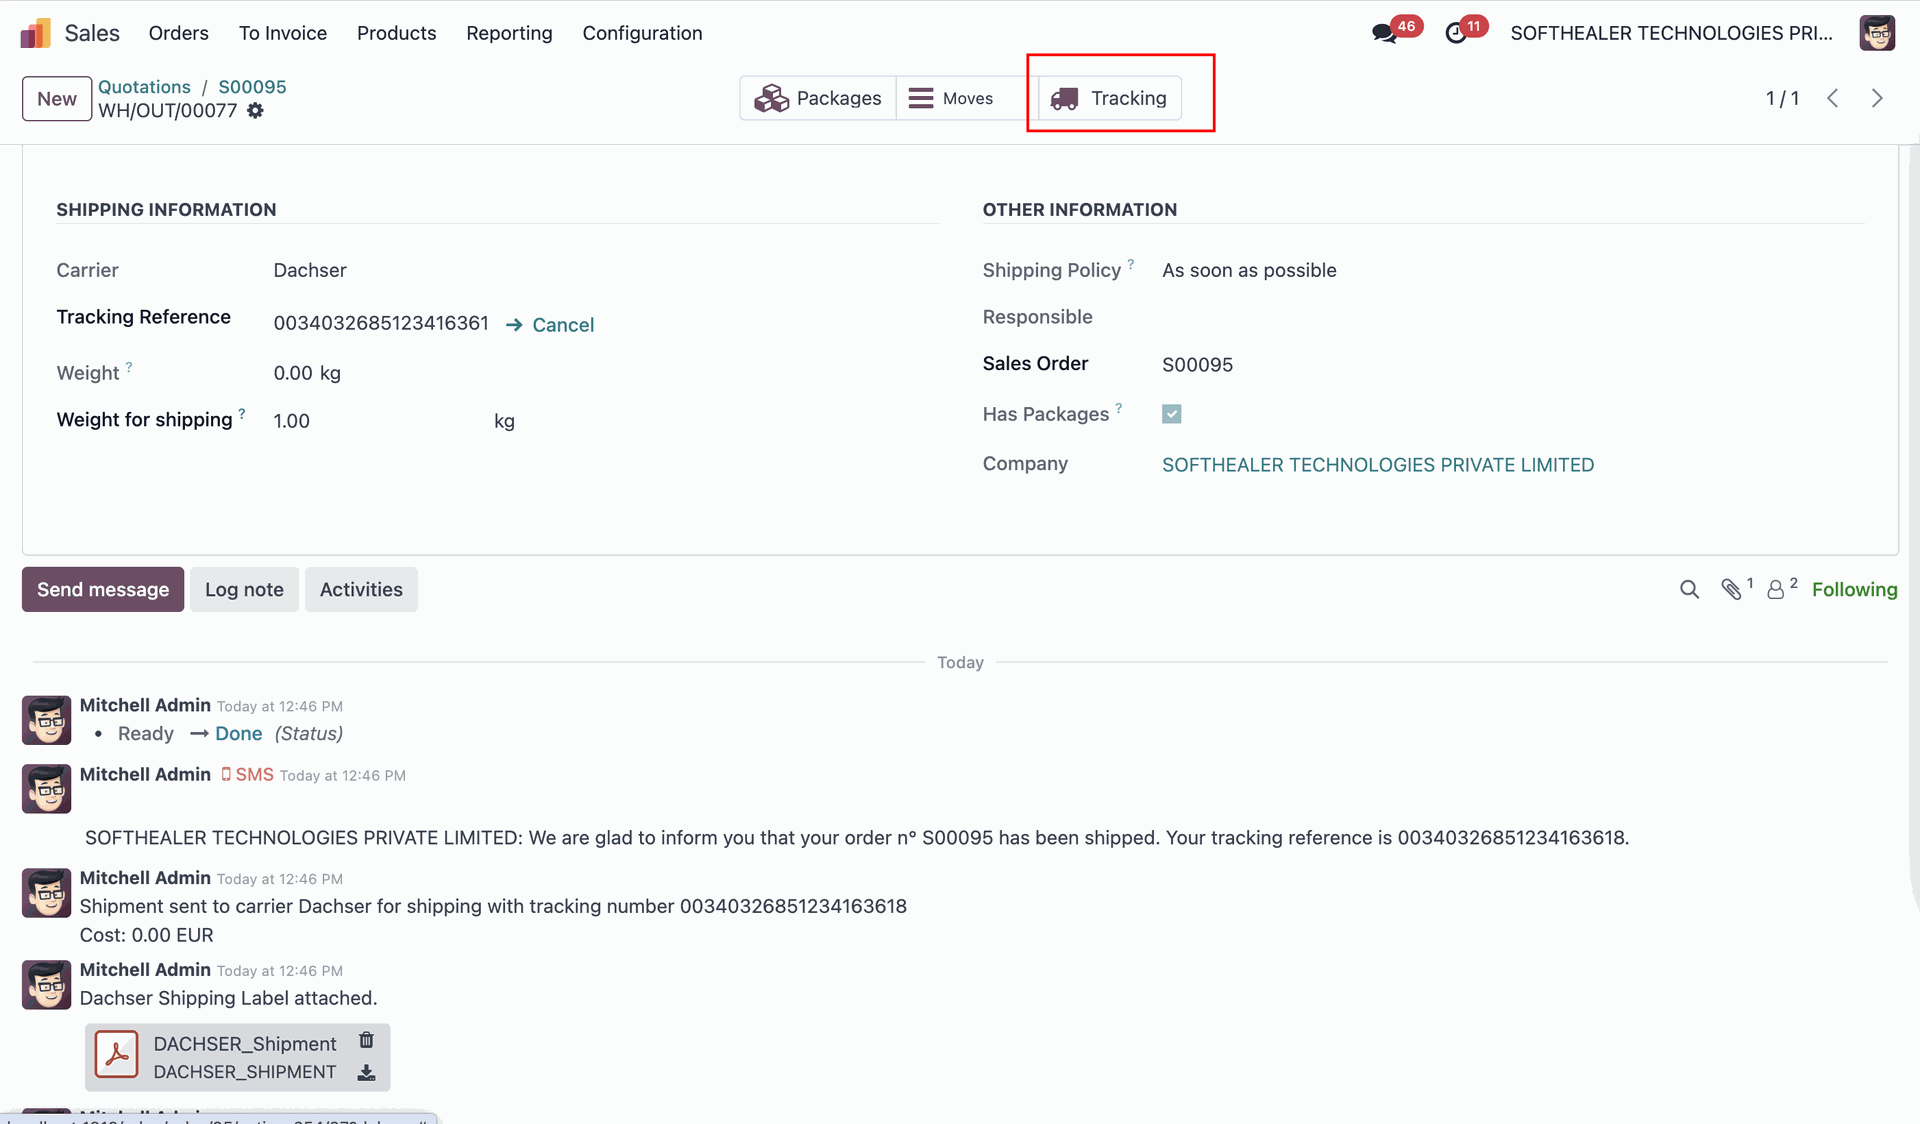Open the Moves list button
The height and width of the screenshot is (1124, 1920).
click(x=951, y=98)
